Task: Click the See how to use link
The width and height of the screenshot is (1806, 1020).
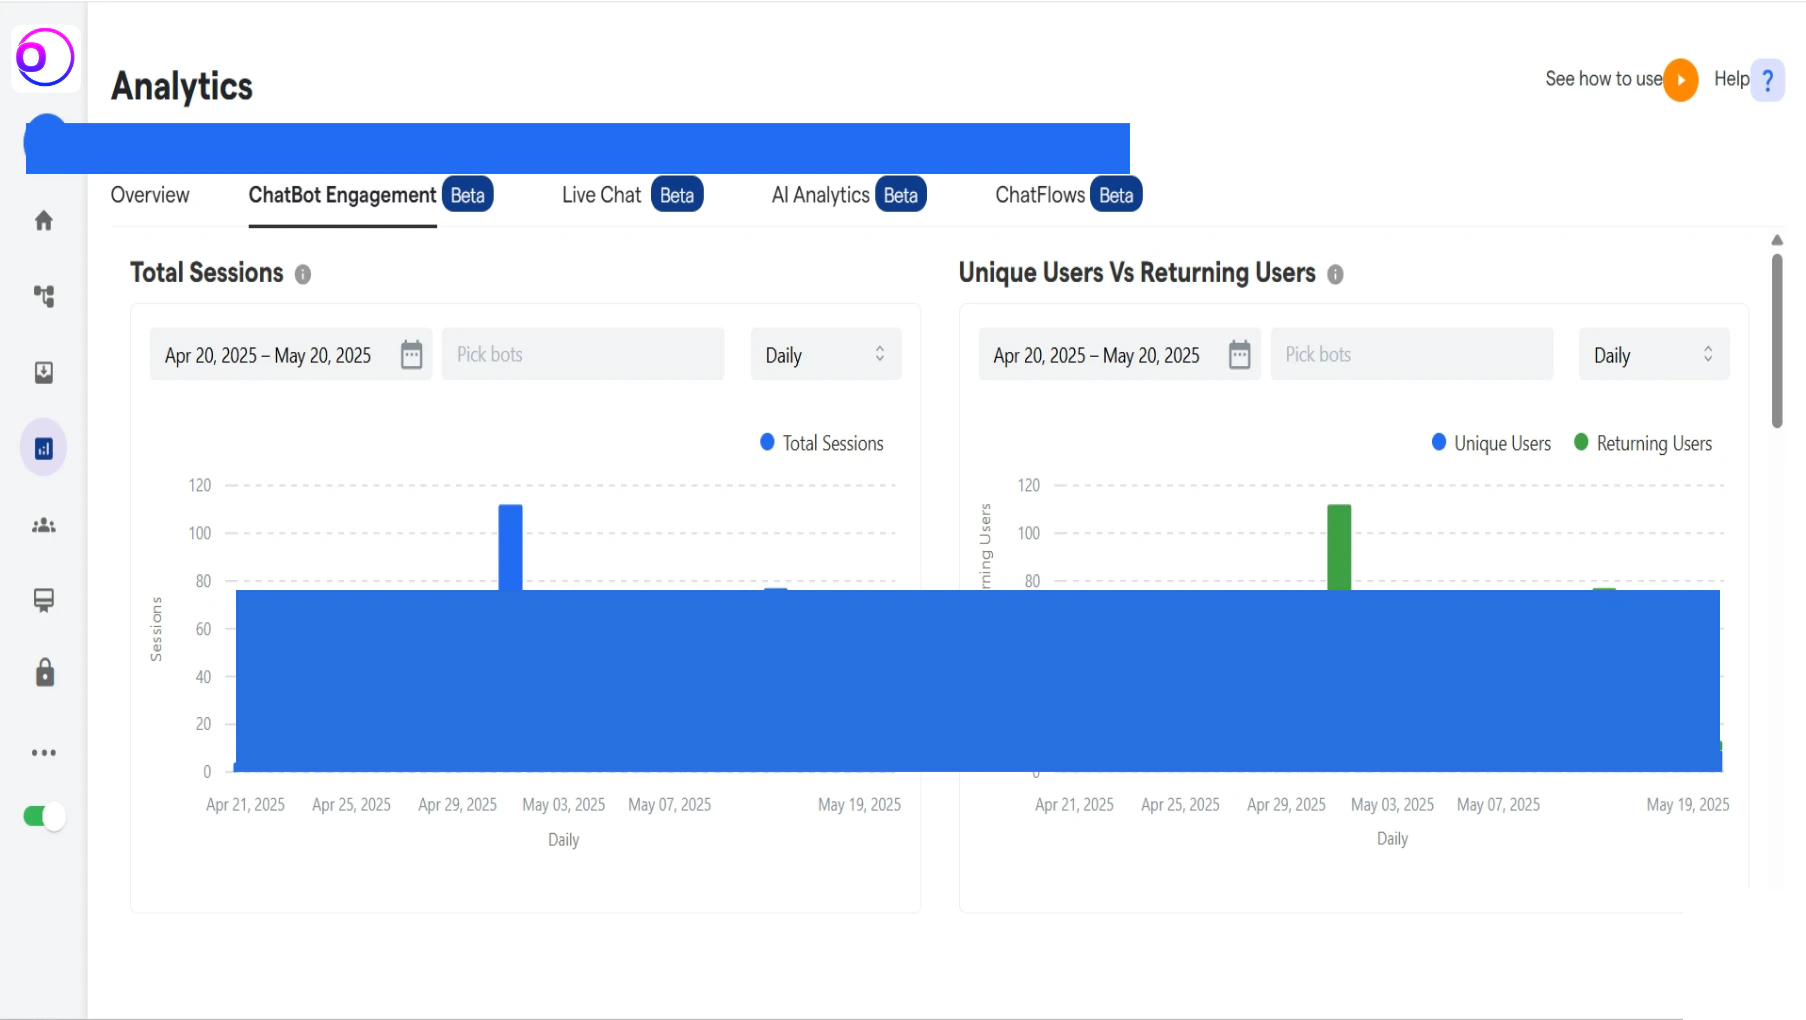Action: (x=1603, y=79)
